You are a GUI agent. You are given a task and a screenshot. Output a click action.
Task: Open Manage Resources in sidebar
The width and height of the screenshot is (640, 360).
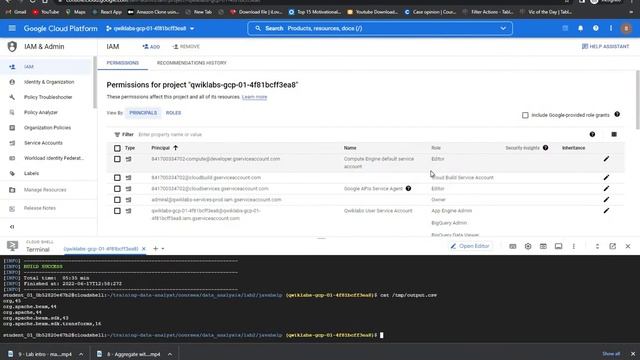pyautogui.click(x=46, y=190)
